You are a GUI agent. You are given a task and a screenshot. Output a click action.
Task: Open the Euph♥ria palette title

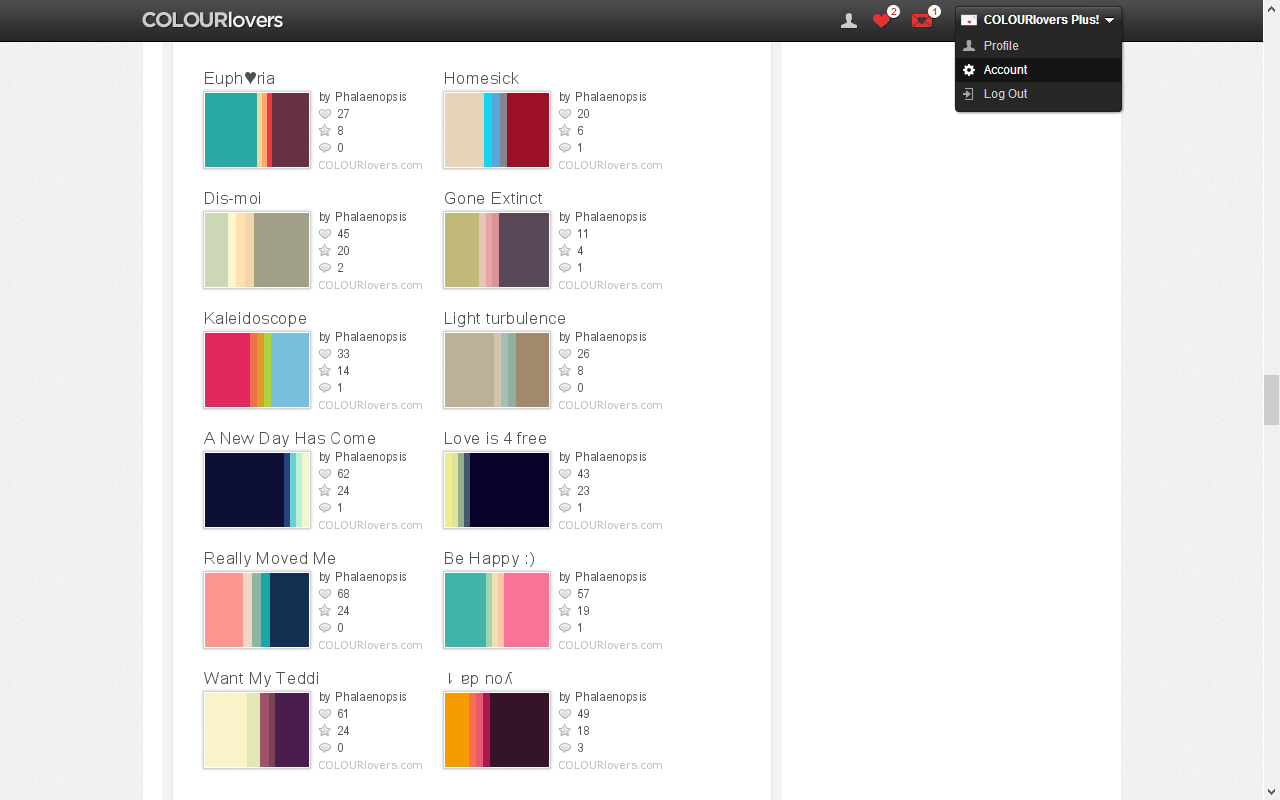[x=239, y=78]
